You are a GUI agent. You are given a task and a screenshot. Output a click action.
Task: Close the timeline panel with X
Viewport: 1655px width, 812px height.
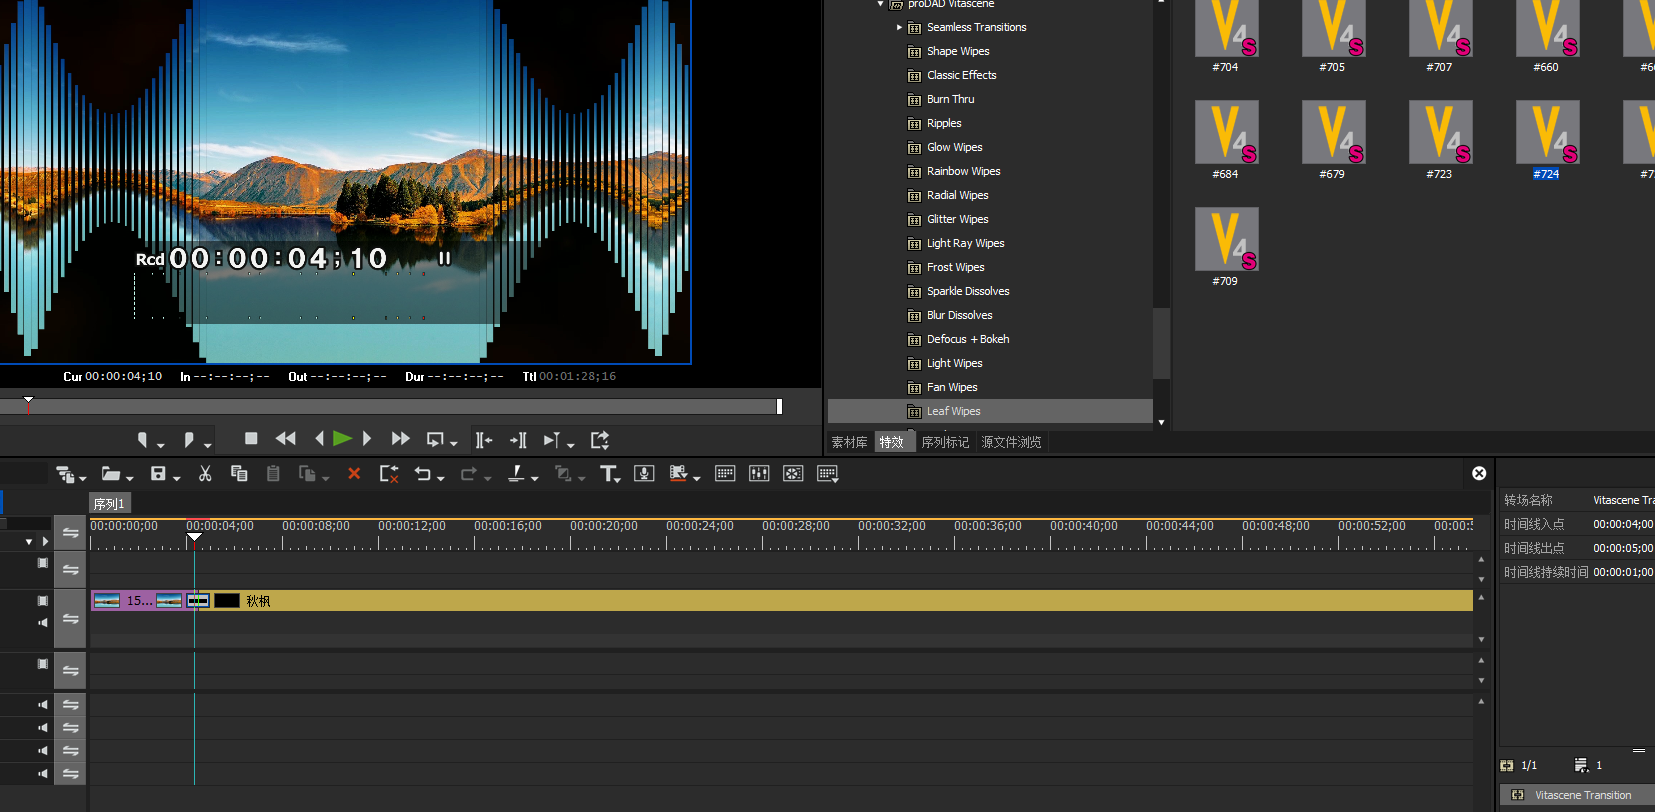pyautogui.click(x=1479, y=473)
